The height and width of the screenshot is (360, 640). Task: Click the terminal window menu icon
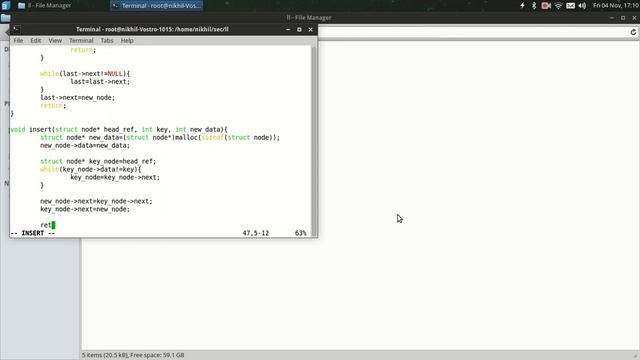(x=16, y=29)
